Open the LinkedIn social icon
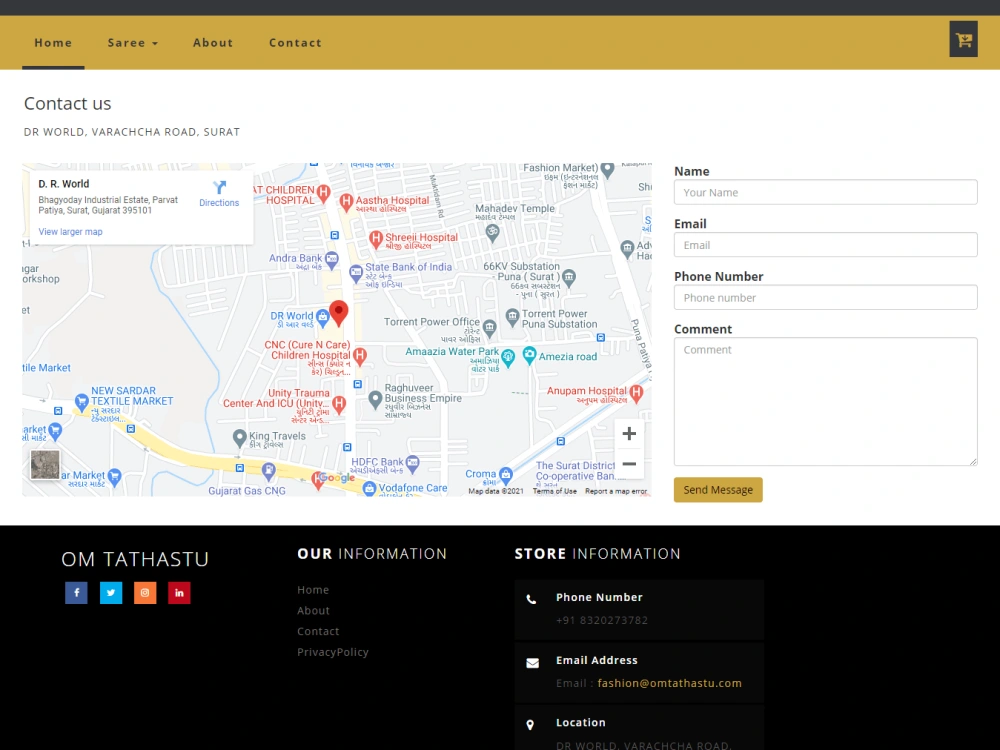 [179, 592]
